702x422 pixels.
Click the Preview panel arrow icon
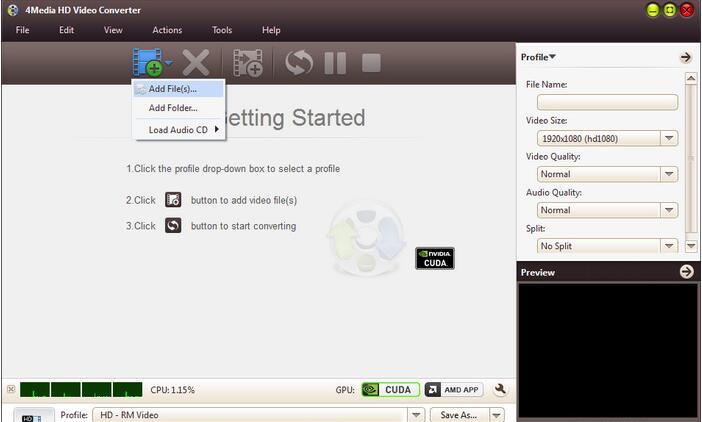coord(686,272)
